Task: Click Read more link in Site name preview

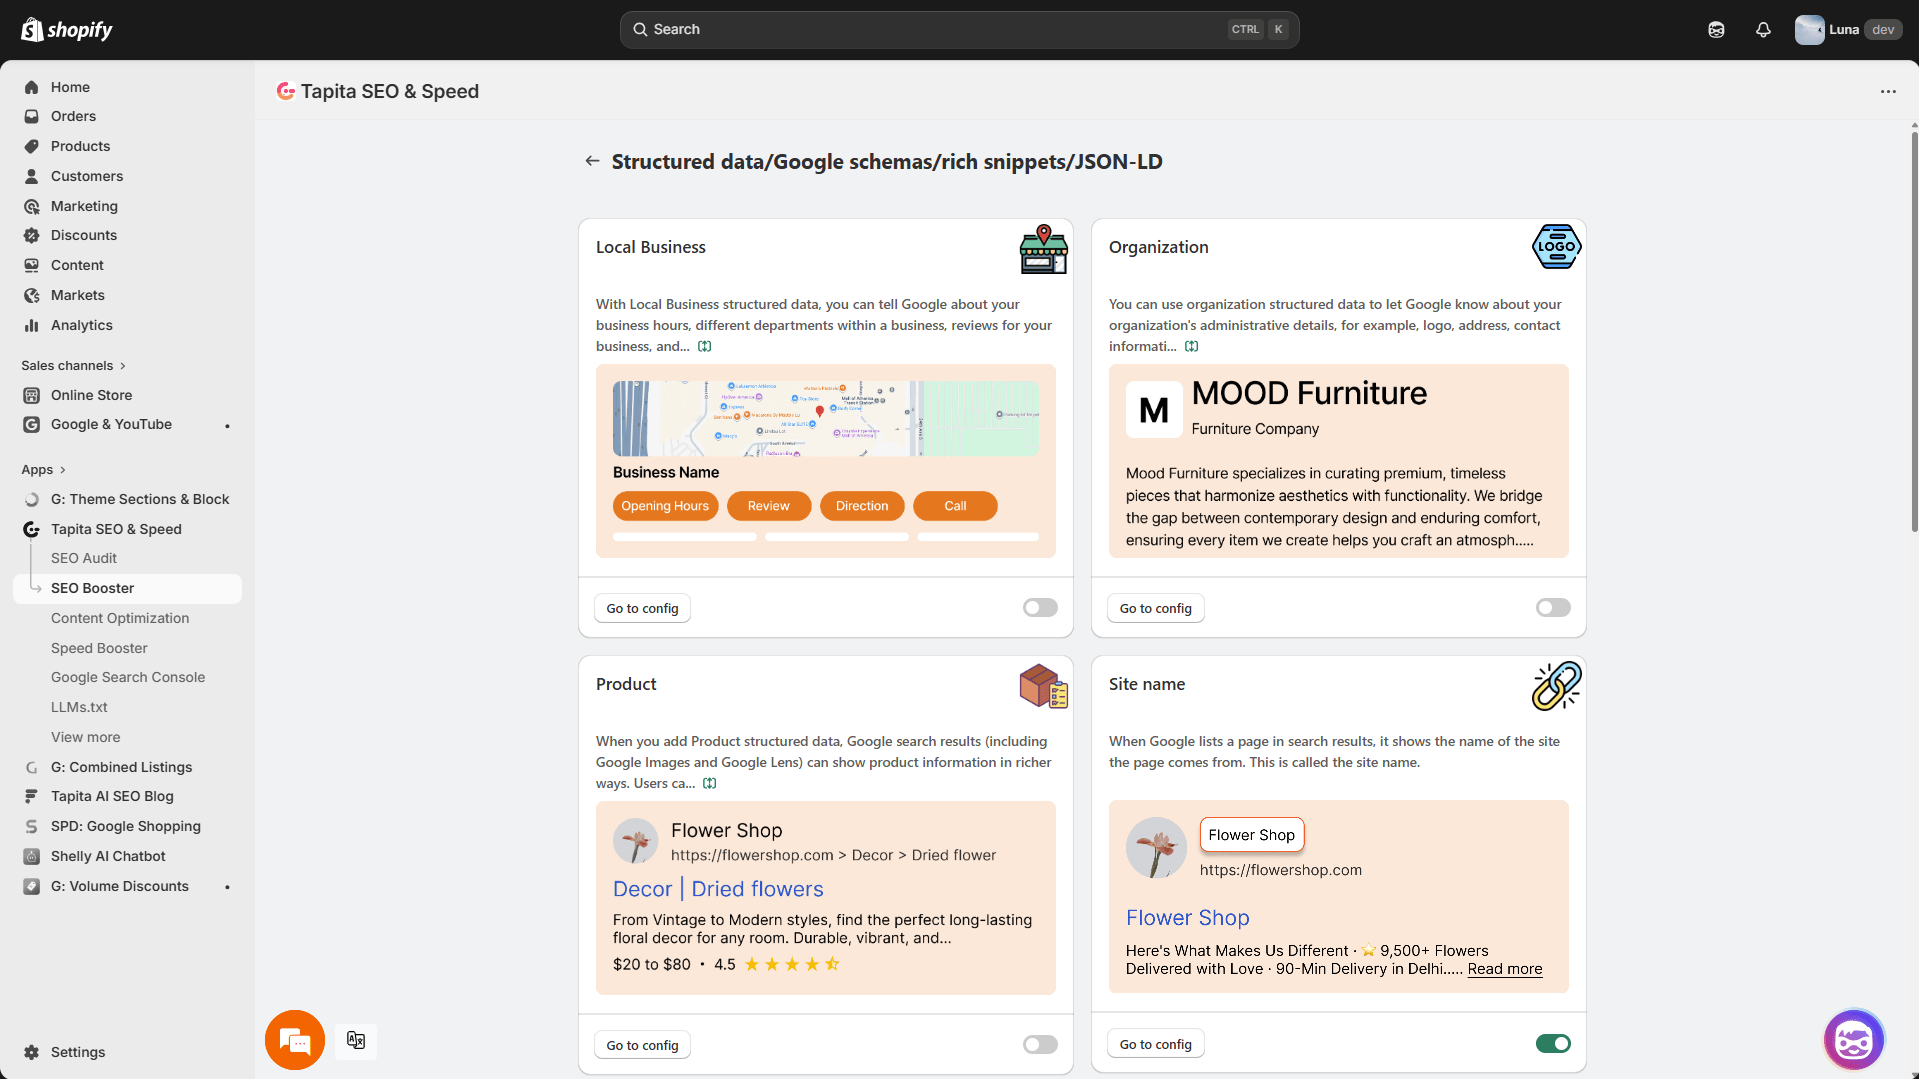Action: [1504, 969]
